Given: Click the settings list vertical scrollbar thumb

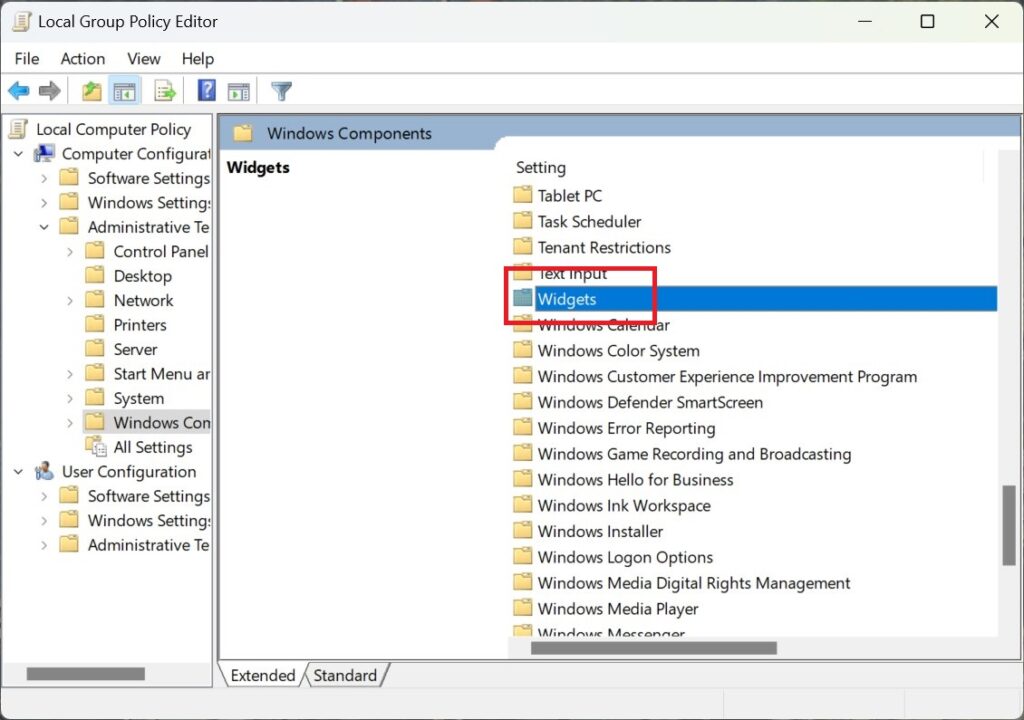Looking at the screenshot, I should pos(1009,525).
